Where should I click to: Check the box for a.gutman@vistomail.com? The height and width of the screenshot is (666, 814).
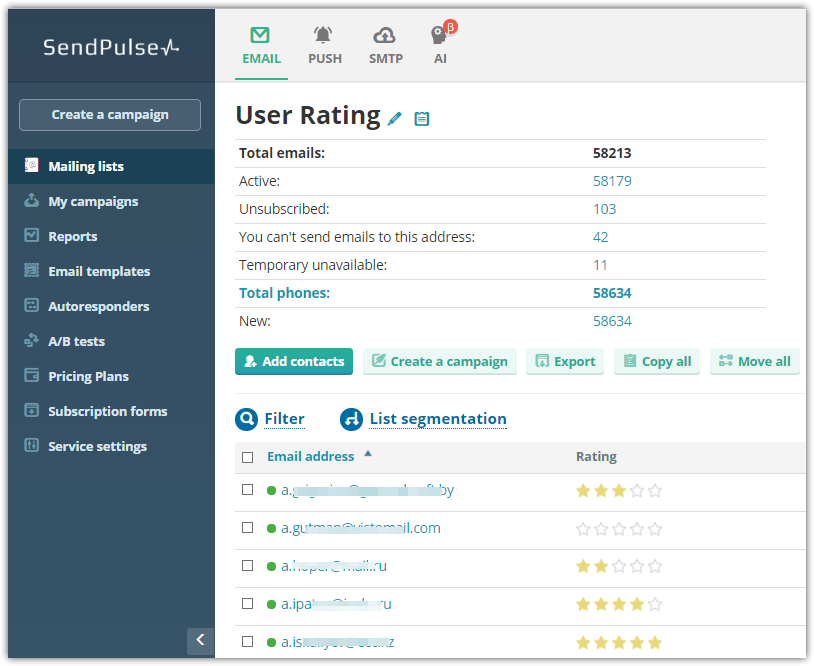(248, 528)
